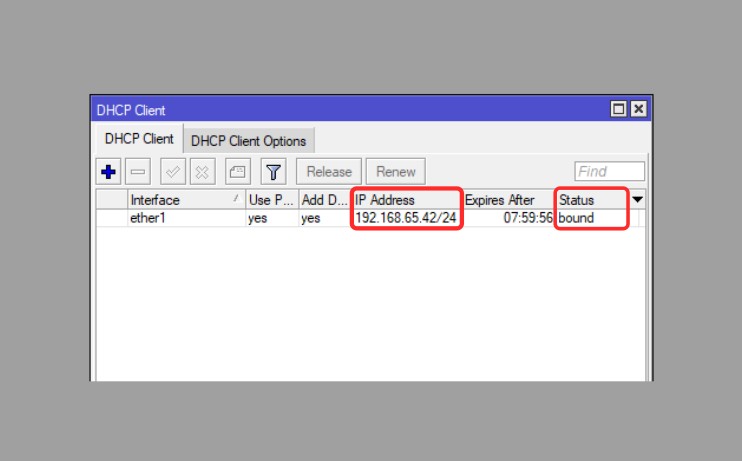742x461 pixels.
Task: Click into the Find search field
Action: [x=609, y=172]
